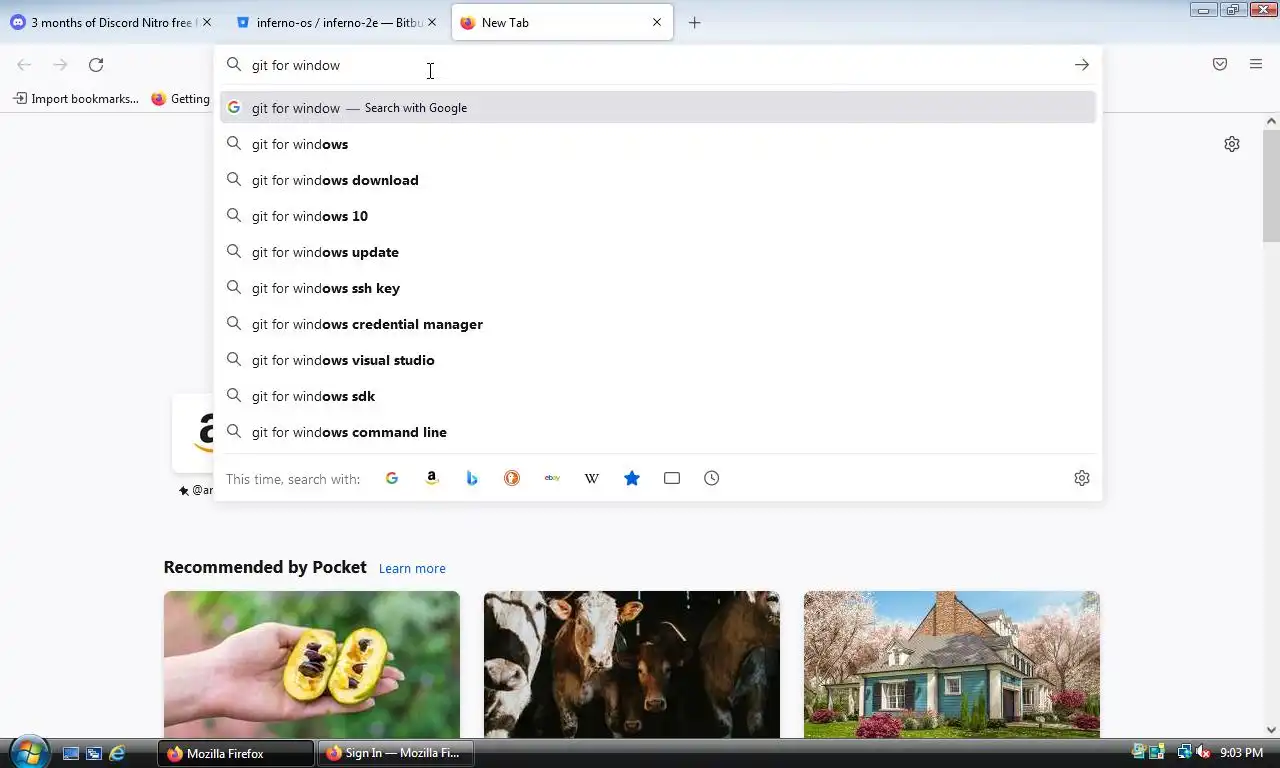Viewport: 1280px width, 768px height.
Task: Choose 'git for window — Search with Google'
Action: point(658,107)
